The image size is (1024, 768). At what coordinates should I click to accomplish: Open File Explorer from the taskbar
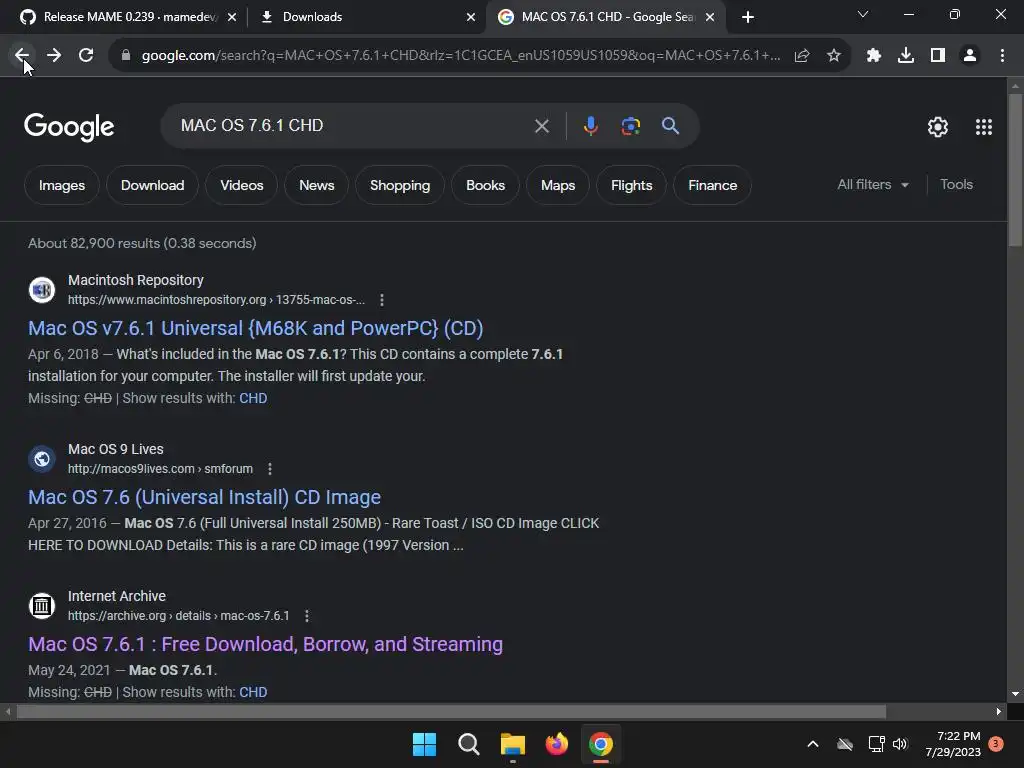513,744
